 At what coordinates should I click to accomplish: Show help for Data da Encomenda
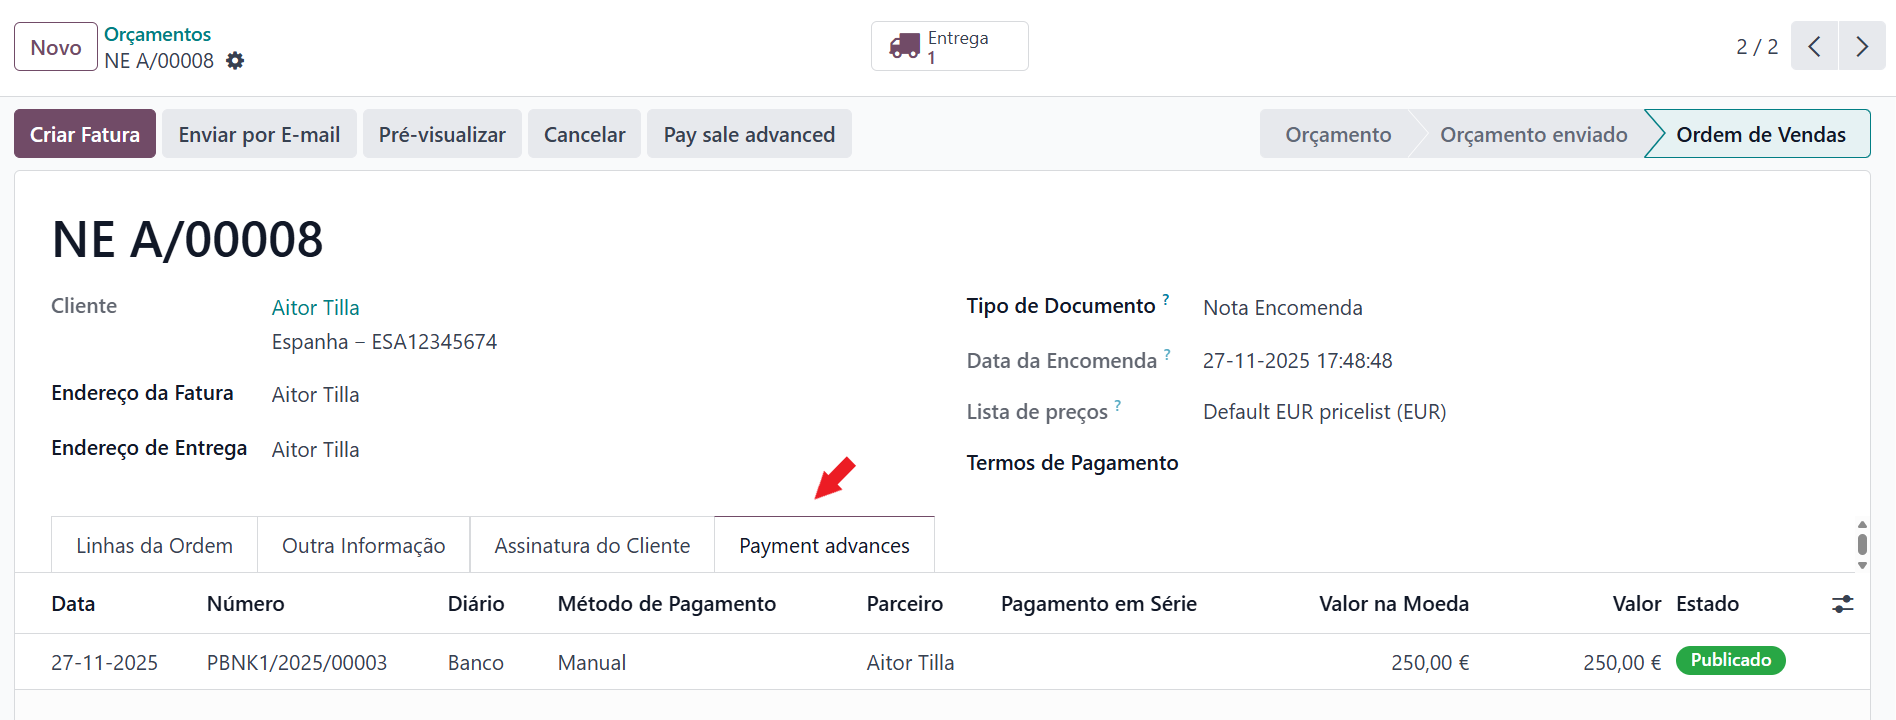[x=1167, y=354]
